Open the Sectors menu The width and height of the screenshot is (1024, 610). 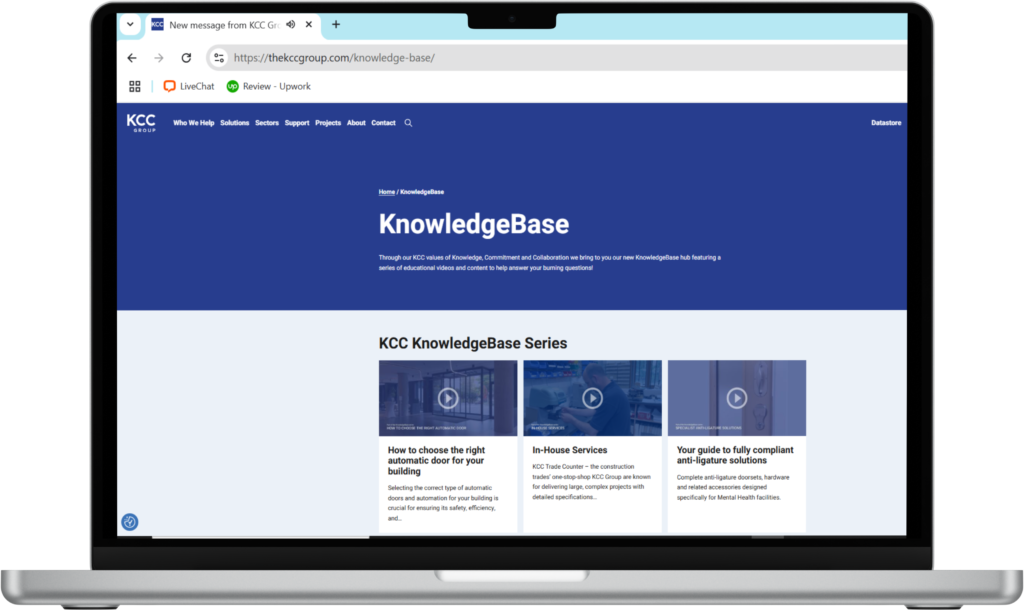click(x=266, y=123)
